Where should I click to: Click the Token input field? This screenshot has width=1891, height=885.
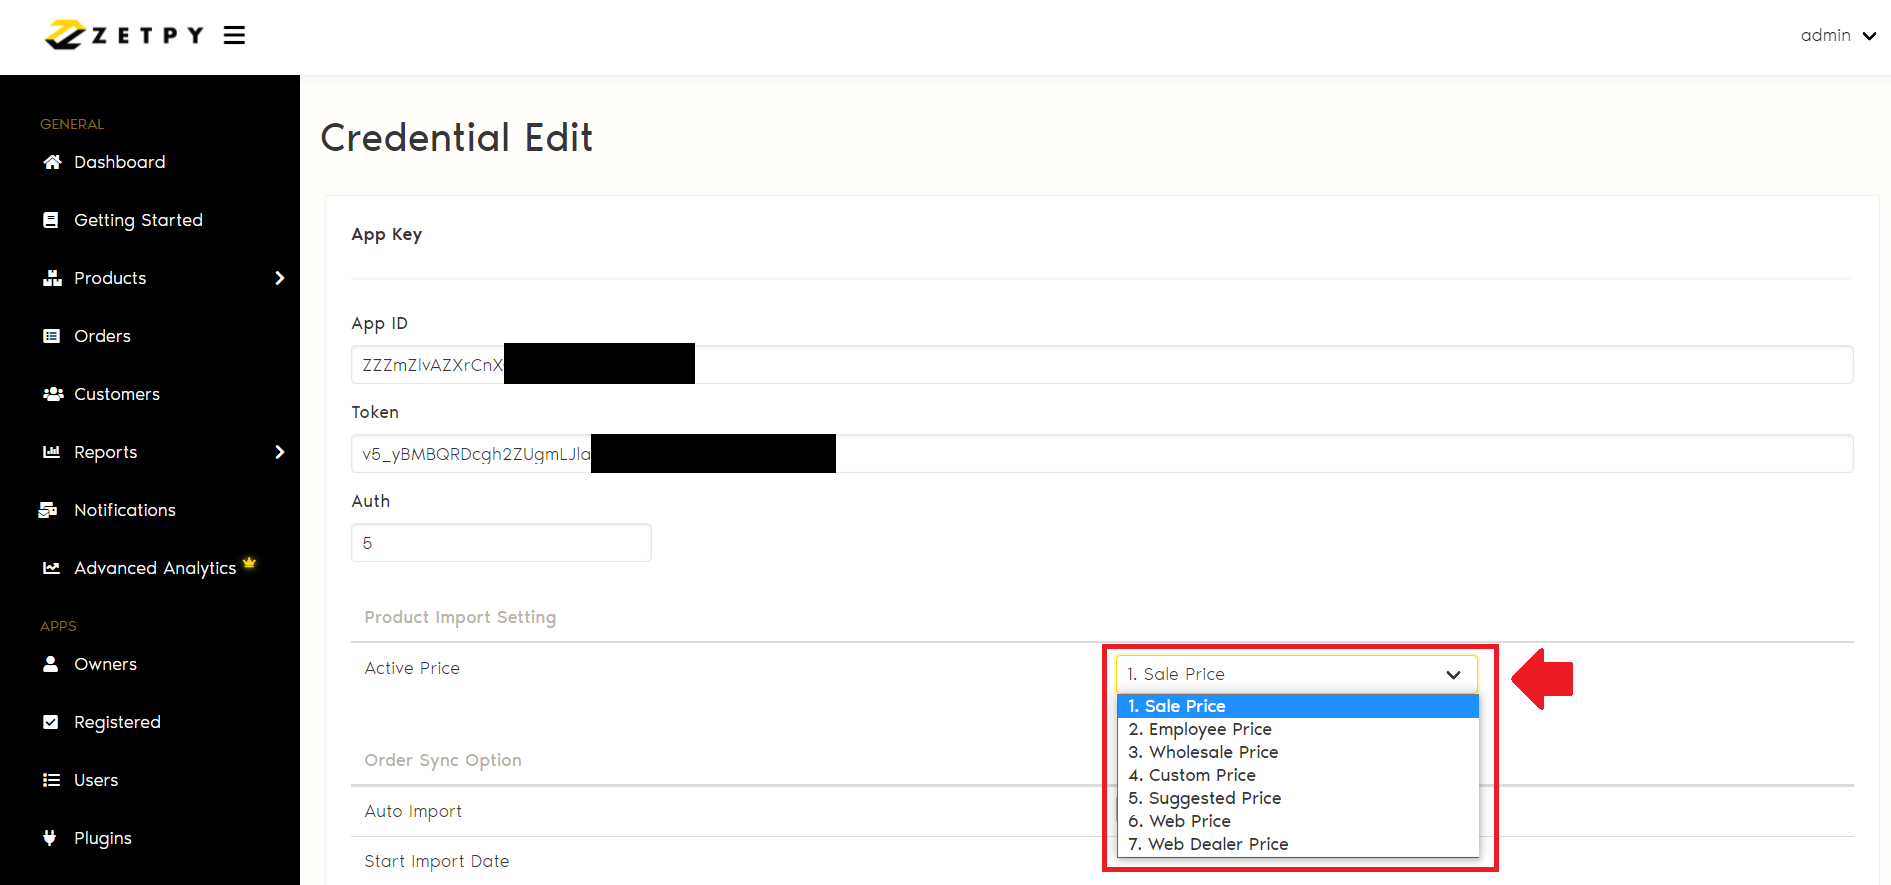1102,453
